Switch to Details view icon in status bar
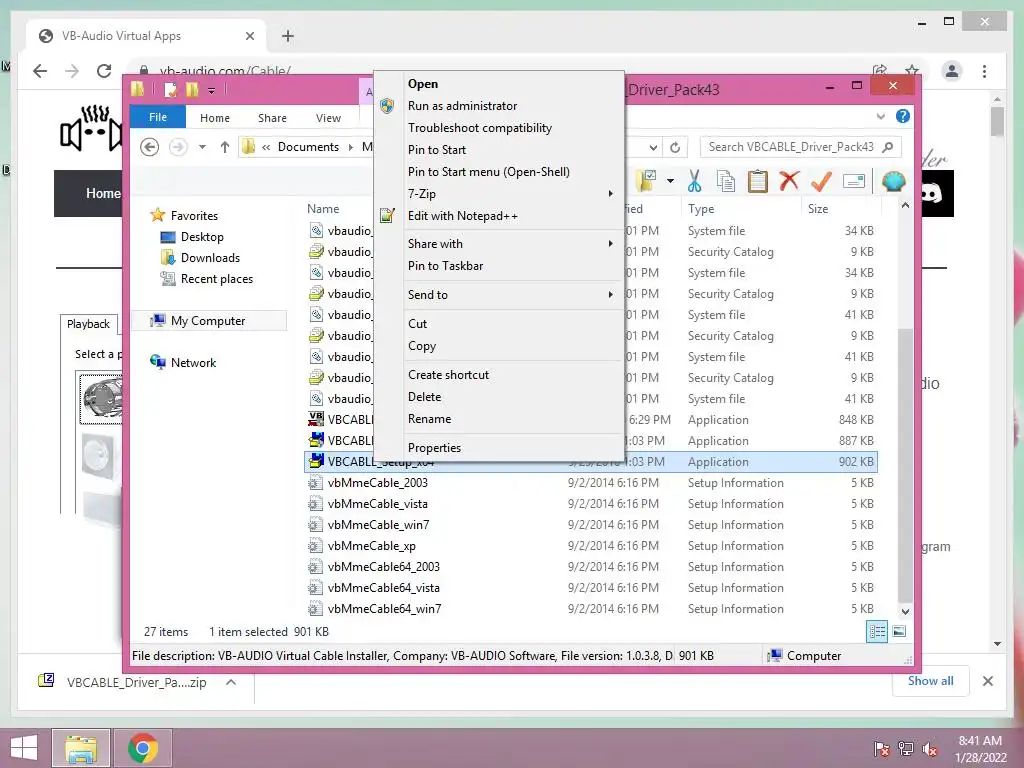 877,631
